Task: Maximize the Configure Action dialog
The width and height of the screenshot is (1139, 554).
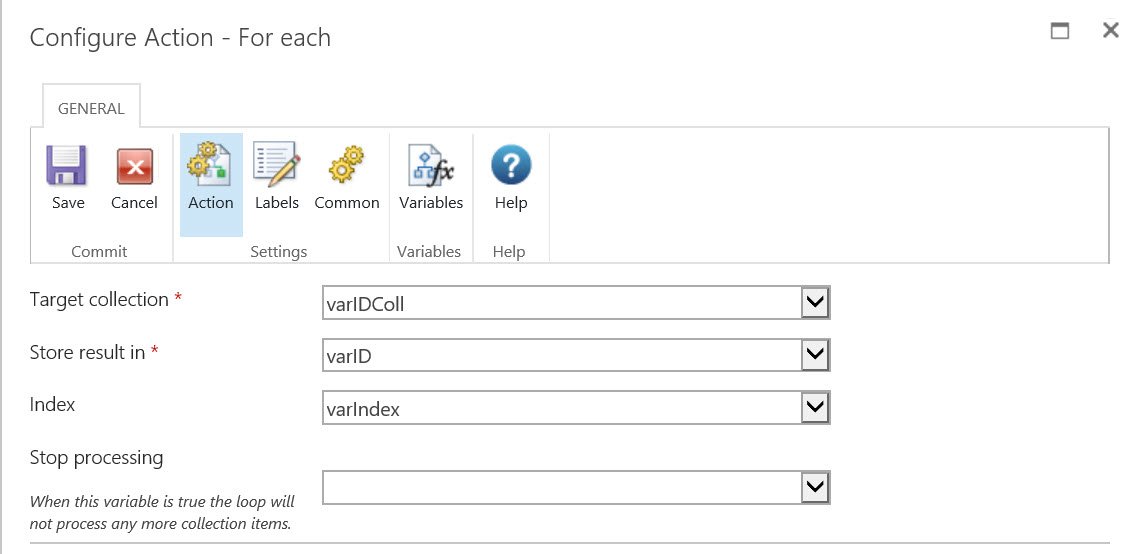Action: click(1060, 31)
